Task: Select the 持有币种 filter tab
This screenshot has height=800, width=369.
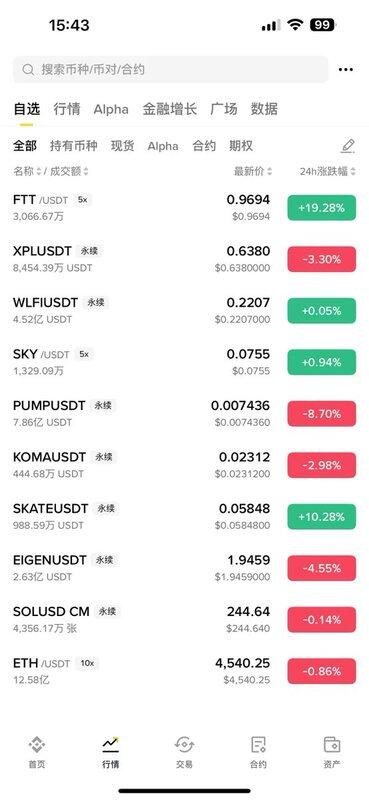Action: (73, 146)
